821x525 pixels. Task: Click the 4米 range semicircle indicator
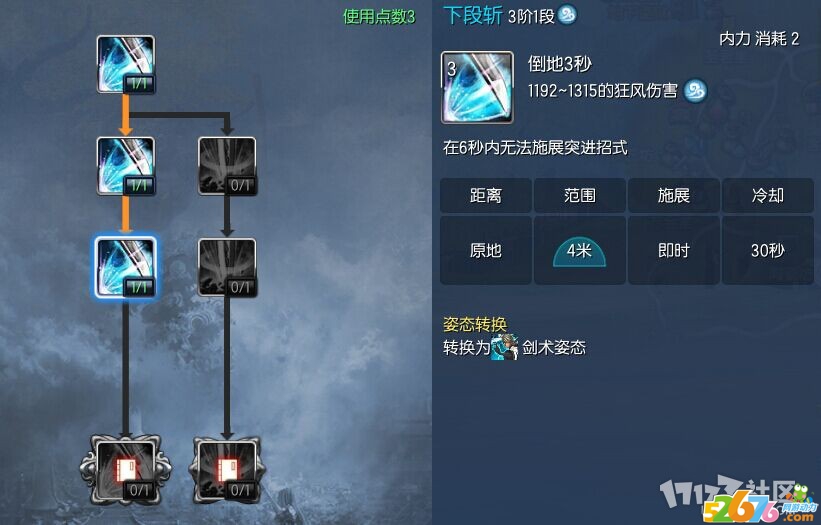(580, 250)
